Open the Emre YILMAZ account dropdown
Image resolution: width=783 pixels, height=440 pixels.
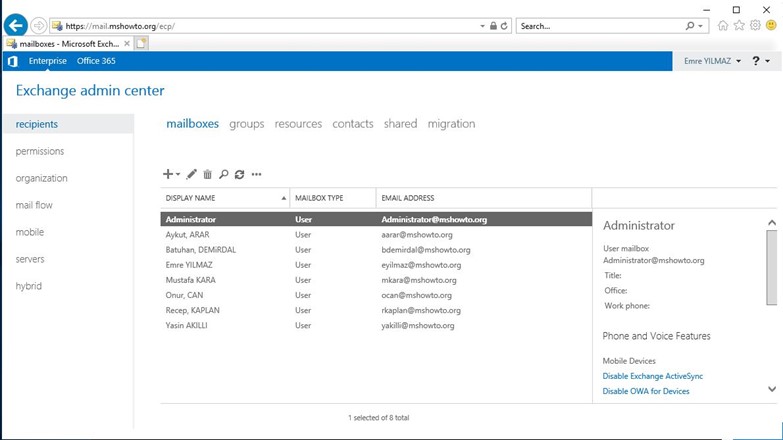click(712, 61)
